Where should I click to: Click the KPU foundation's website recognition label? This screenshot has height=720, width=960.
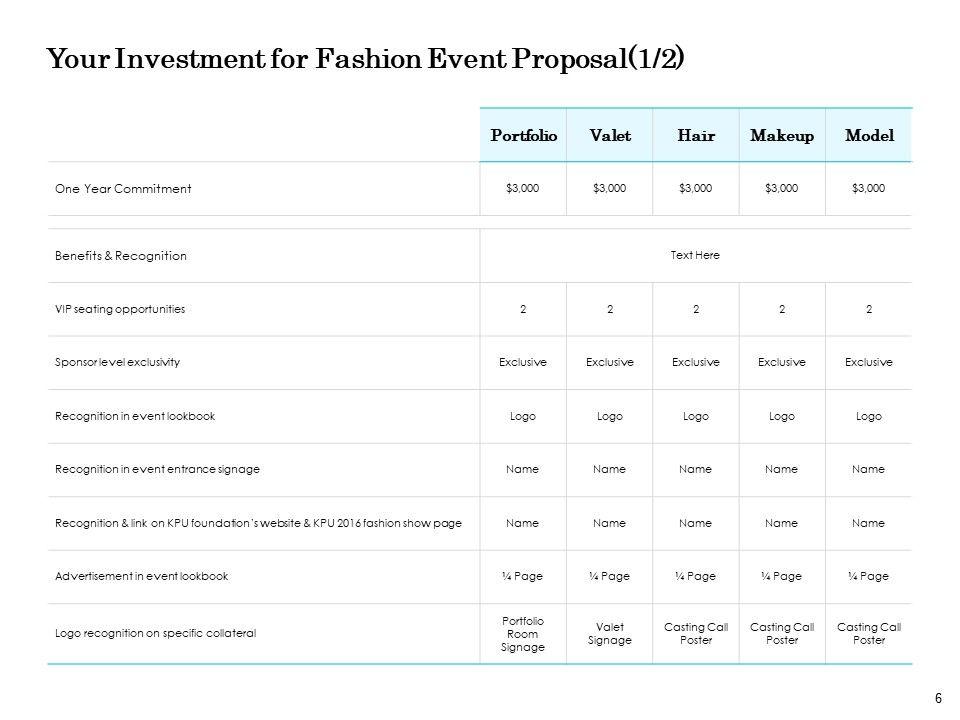(x=258, y=523)
